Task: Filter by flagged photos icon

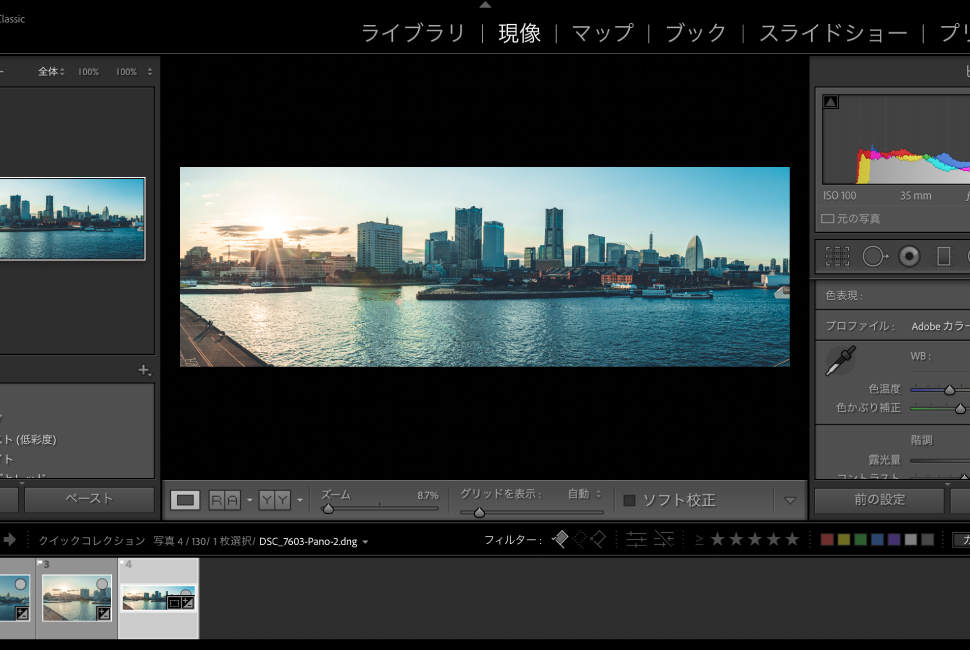Action: [x=560, y=539]
